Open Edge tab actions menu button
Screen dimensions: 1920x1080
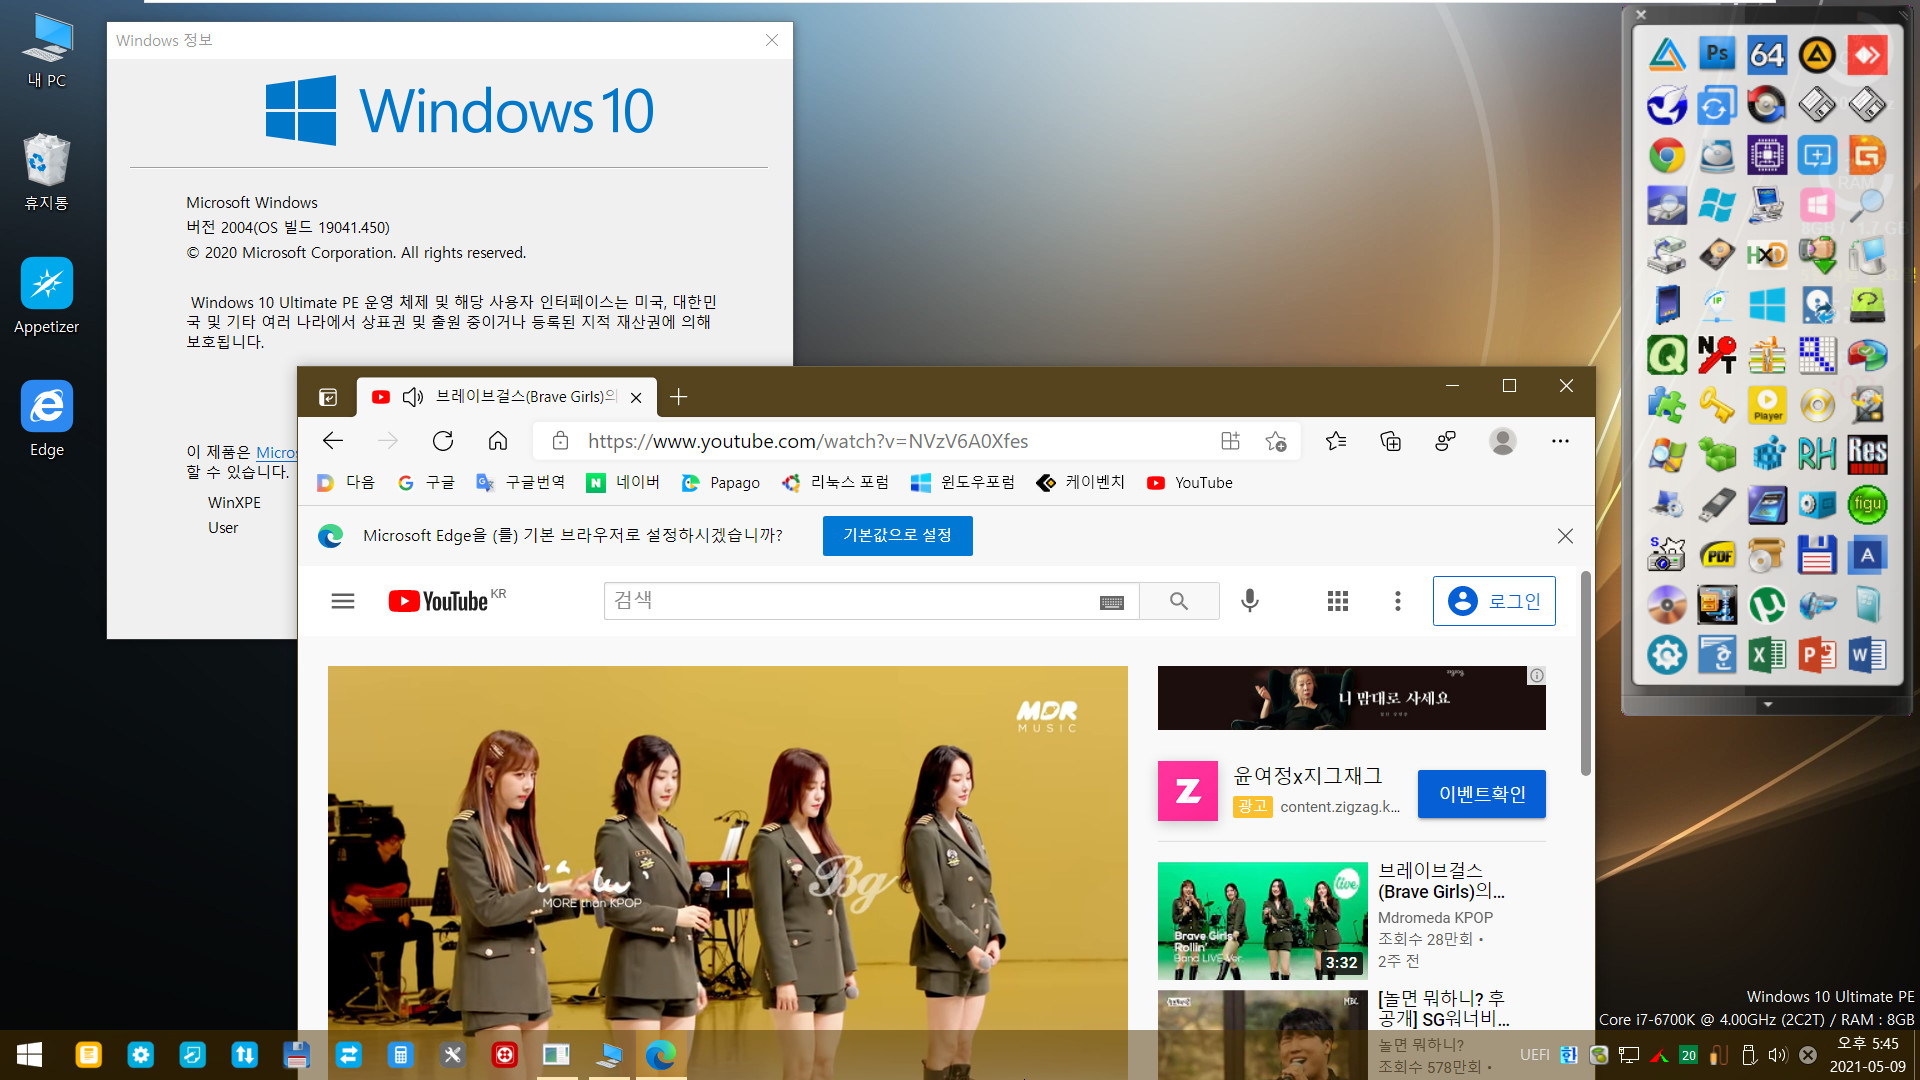(x=328, y=397)
